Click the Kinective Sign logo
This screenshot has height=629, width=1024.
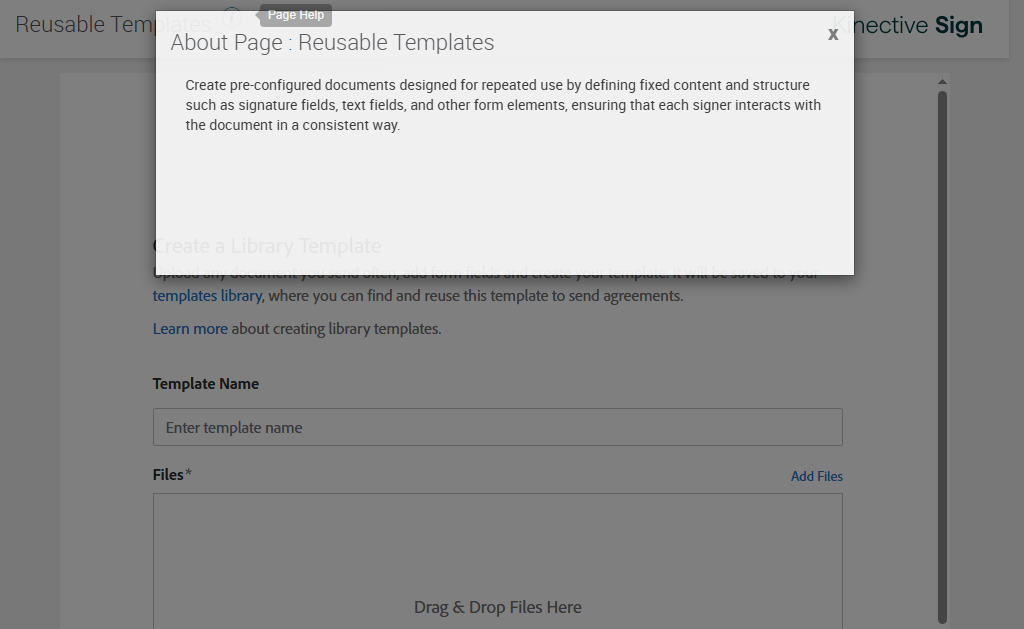pos(908,25)
